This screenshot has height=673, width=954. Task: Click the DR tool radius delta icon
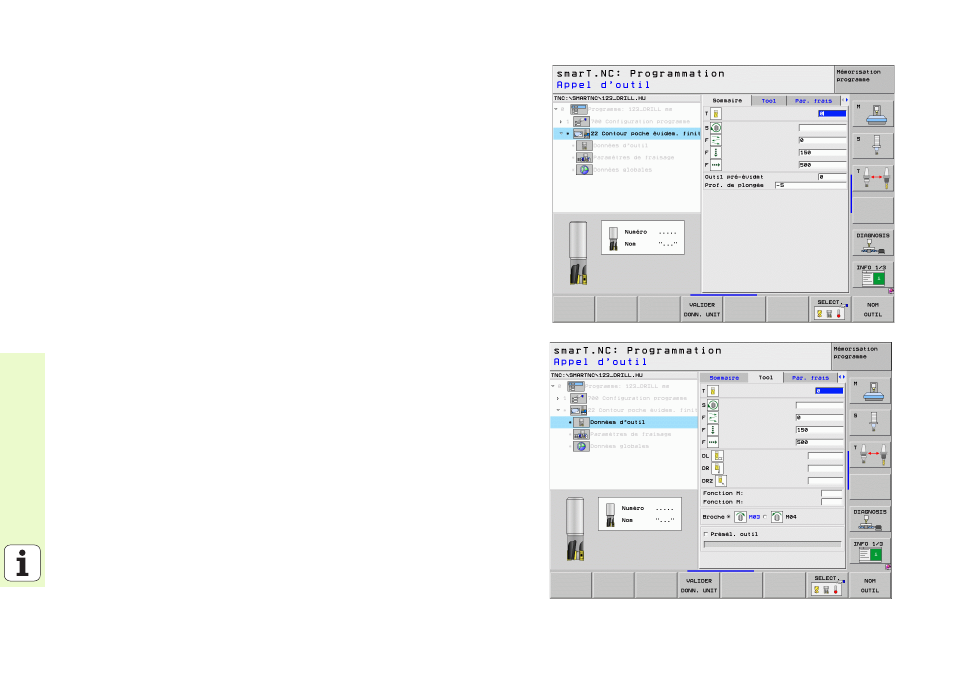point(718,468)
